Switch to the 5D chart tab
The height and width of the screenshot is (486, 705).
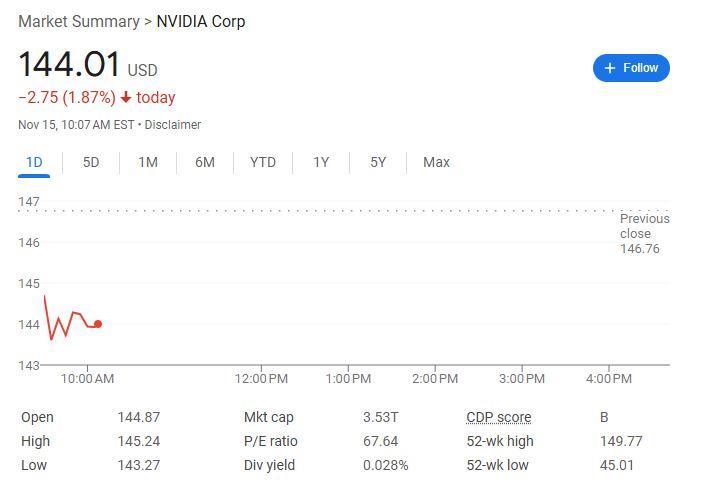(x=91, y=162)
